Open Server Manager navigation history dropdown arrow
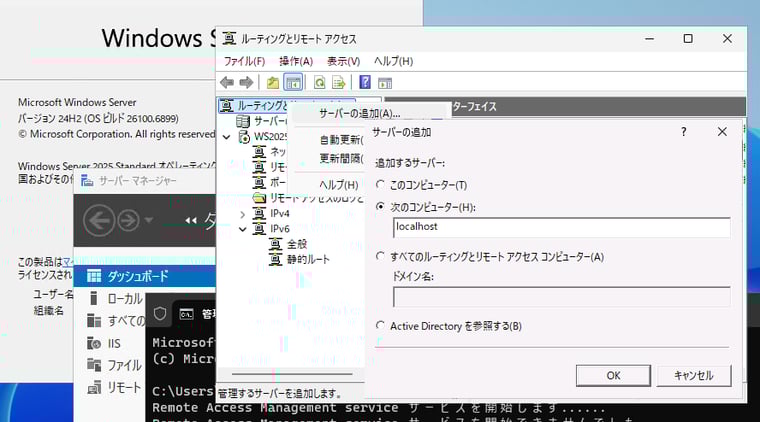This screenshot has height=422, width=760. 149,220
